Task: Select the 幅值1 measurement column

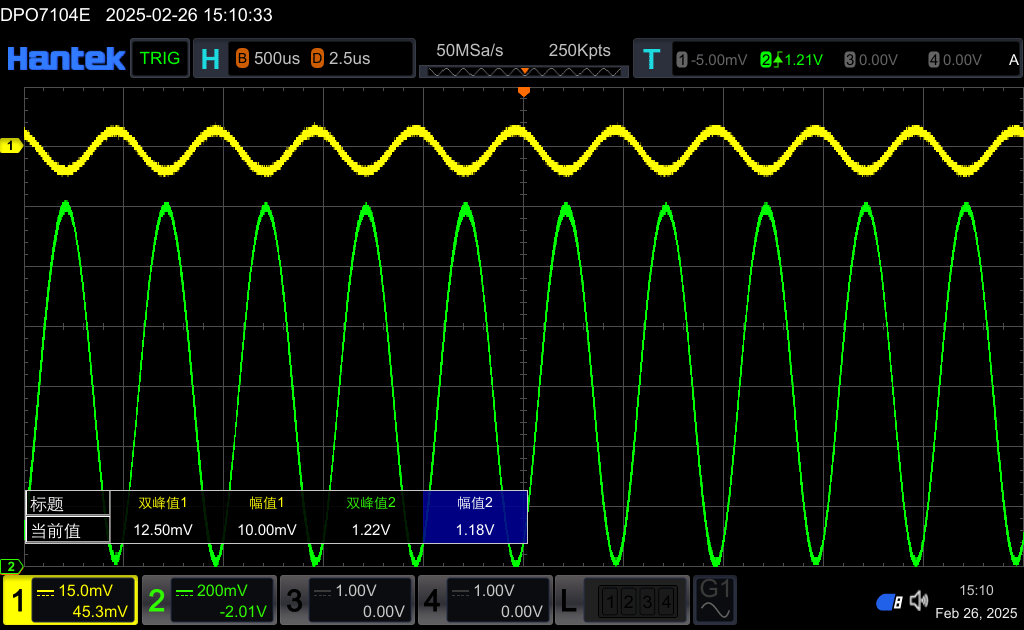Action: pyautogui.click(x=266, y=503)
